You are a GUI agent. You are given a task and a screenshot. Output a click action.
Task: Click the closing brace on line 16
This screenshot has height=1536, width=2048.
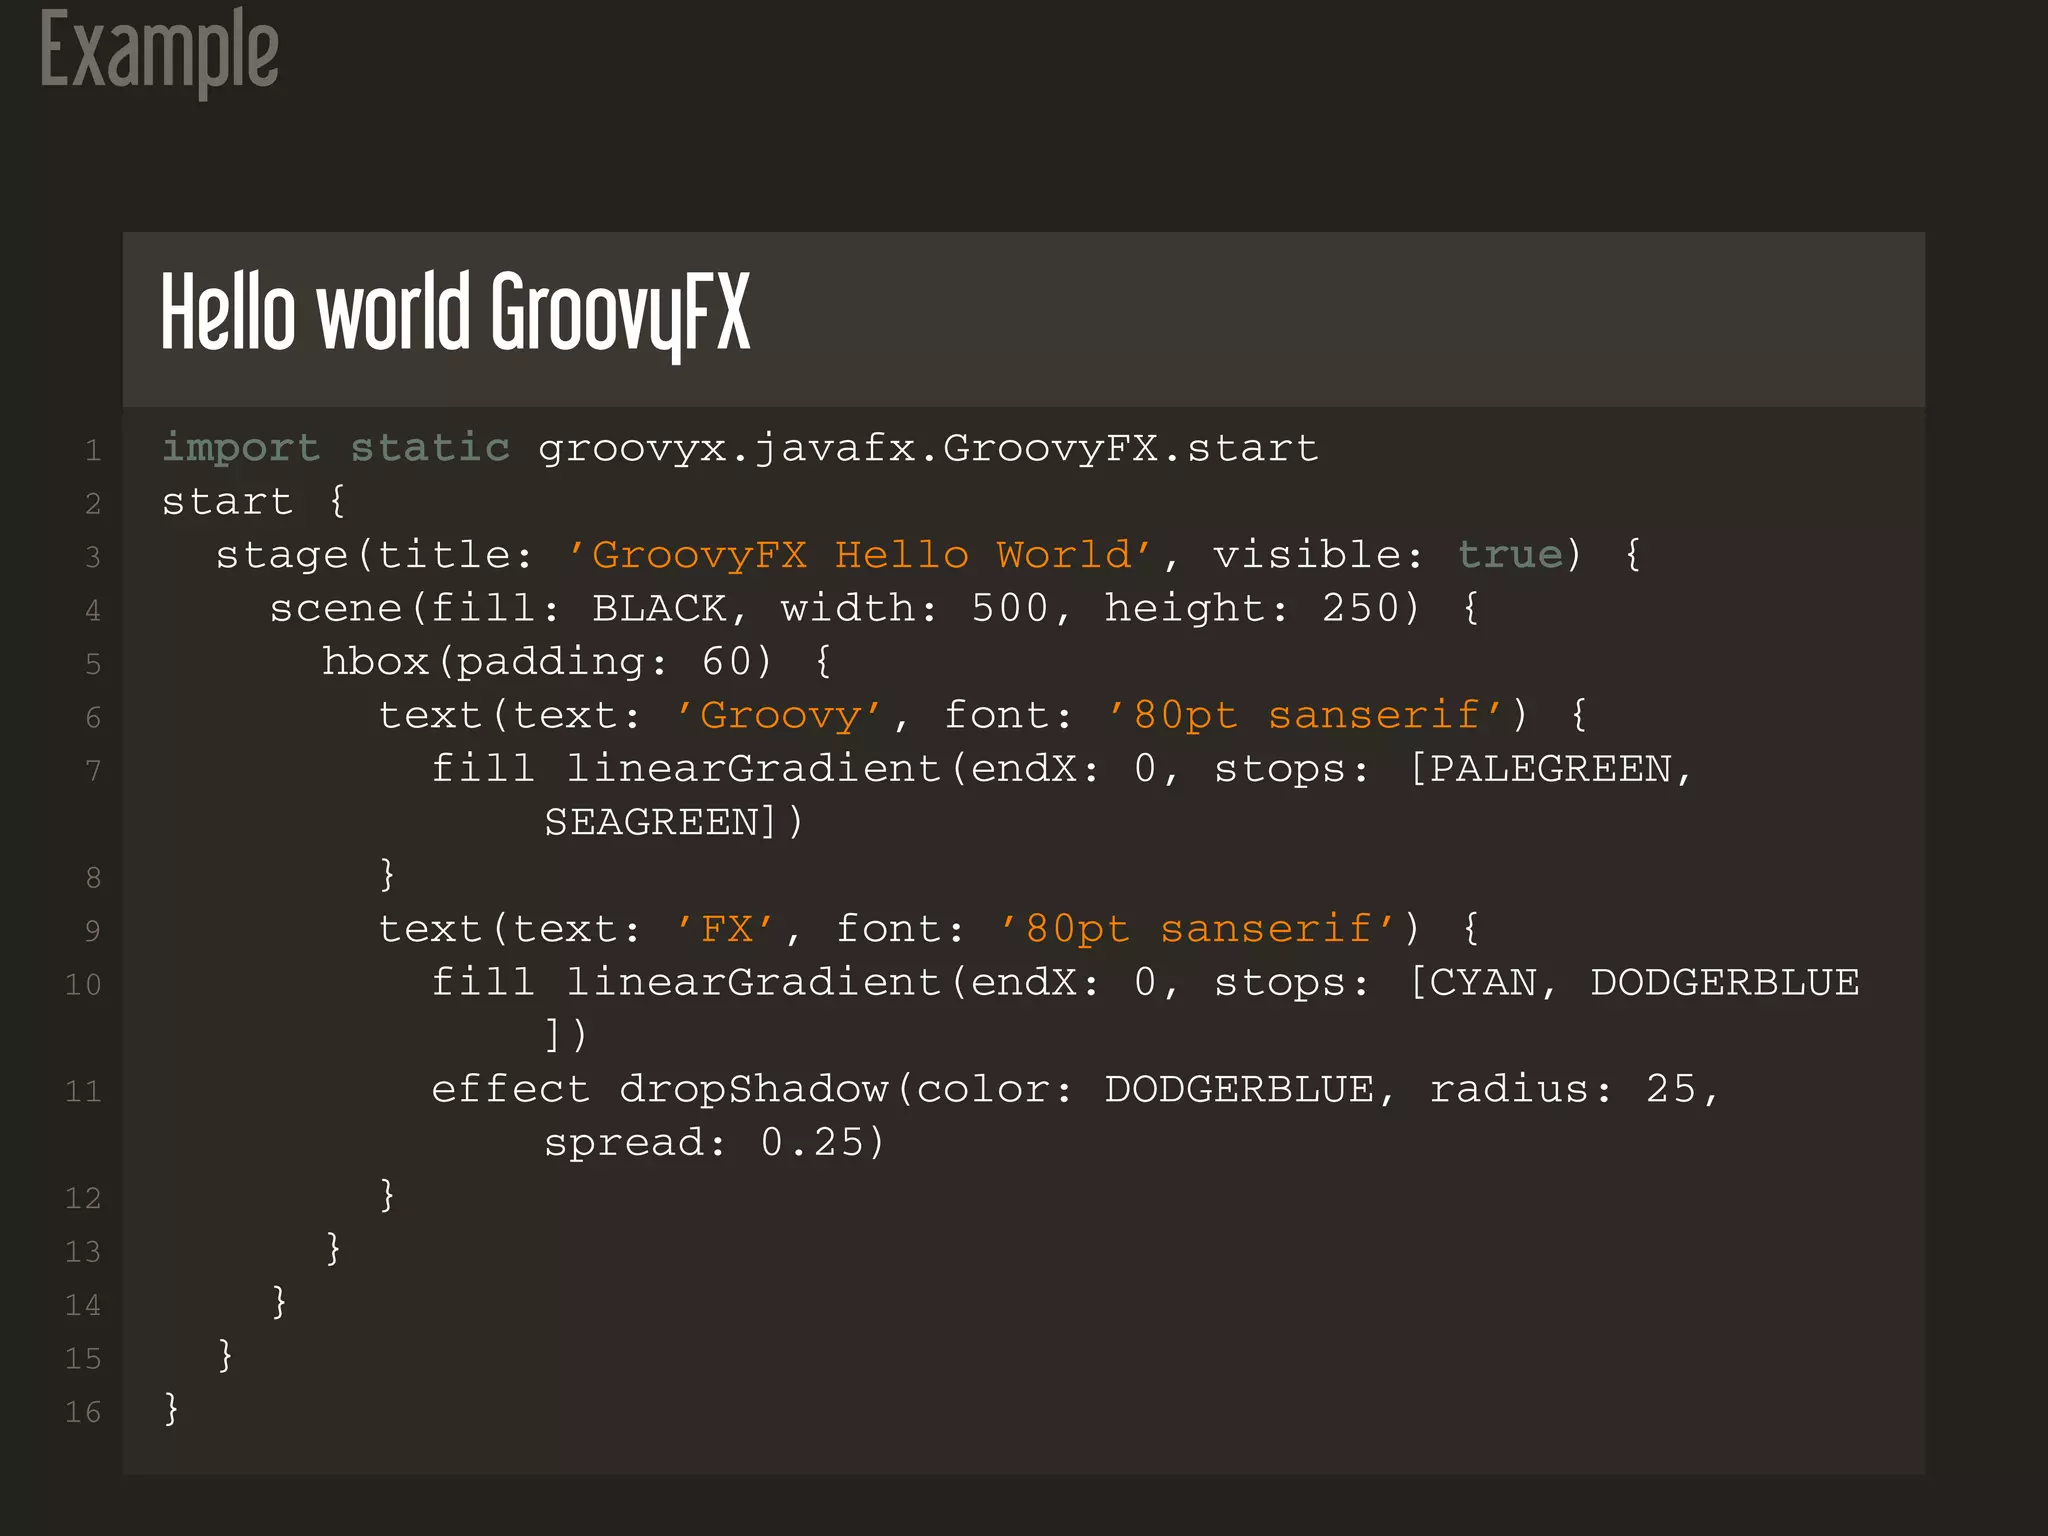click(x=172, y=1408)
